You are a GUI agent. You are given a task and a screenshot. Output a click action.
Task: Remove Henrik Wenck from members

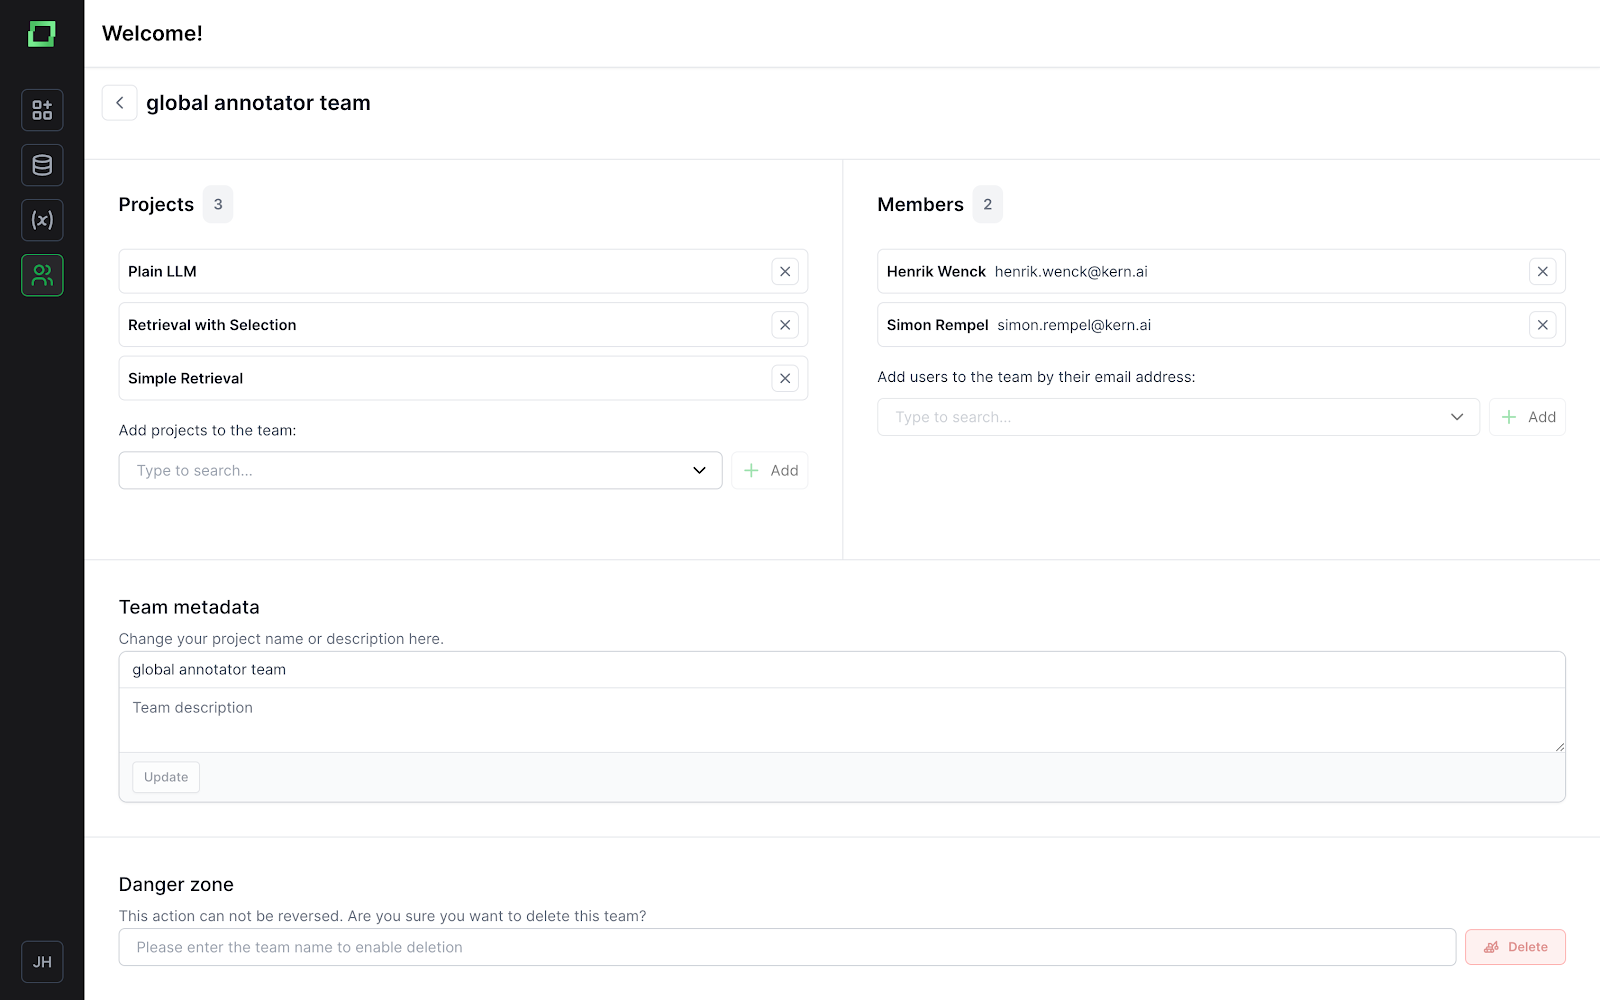pyautogui.click(x=1543, y=271)
